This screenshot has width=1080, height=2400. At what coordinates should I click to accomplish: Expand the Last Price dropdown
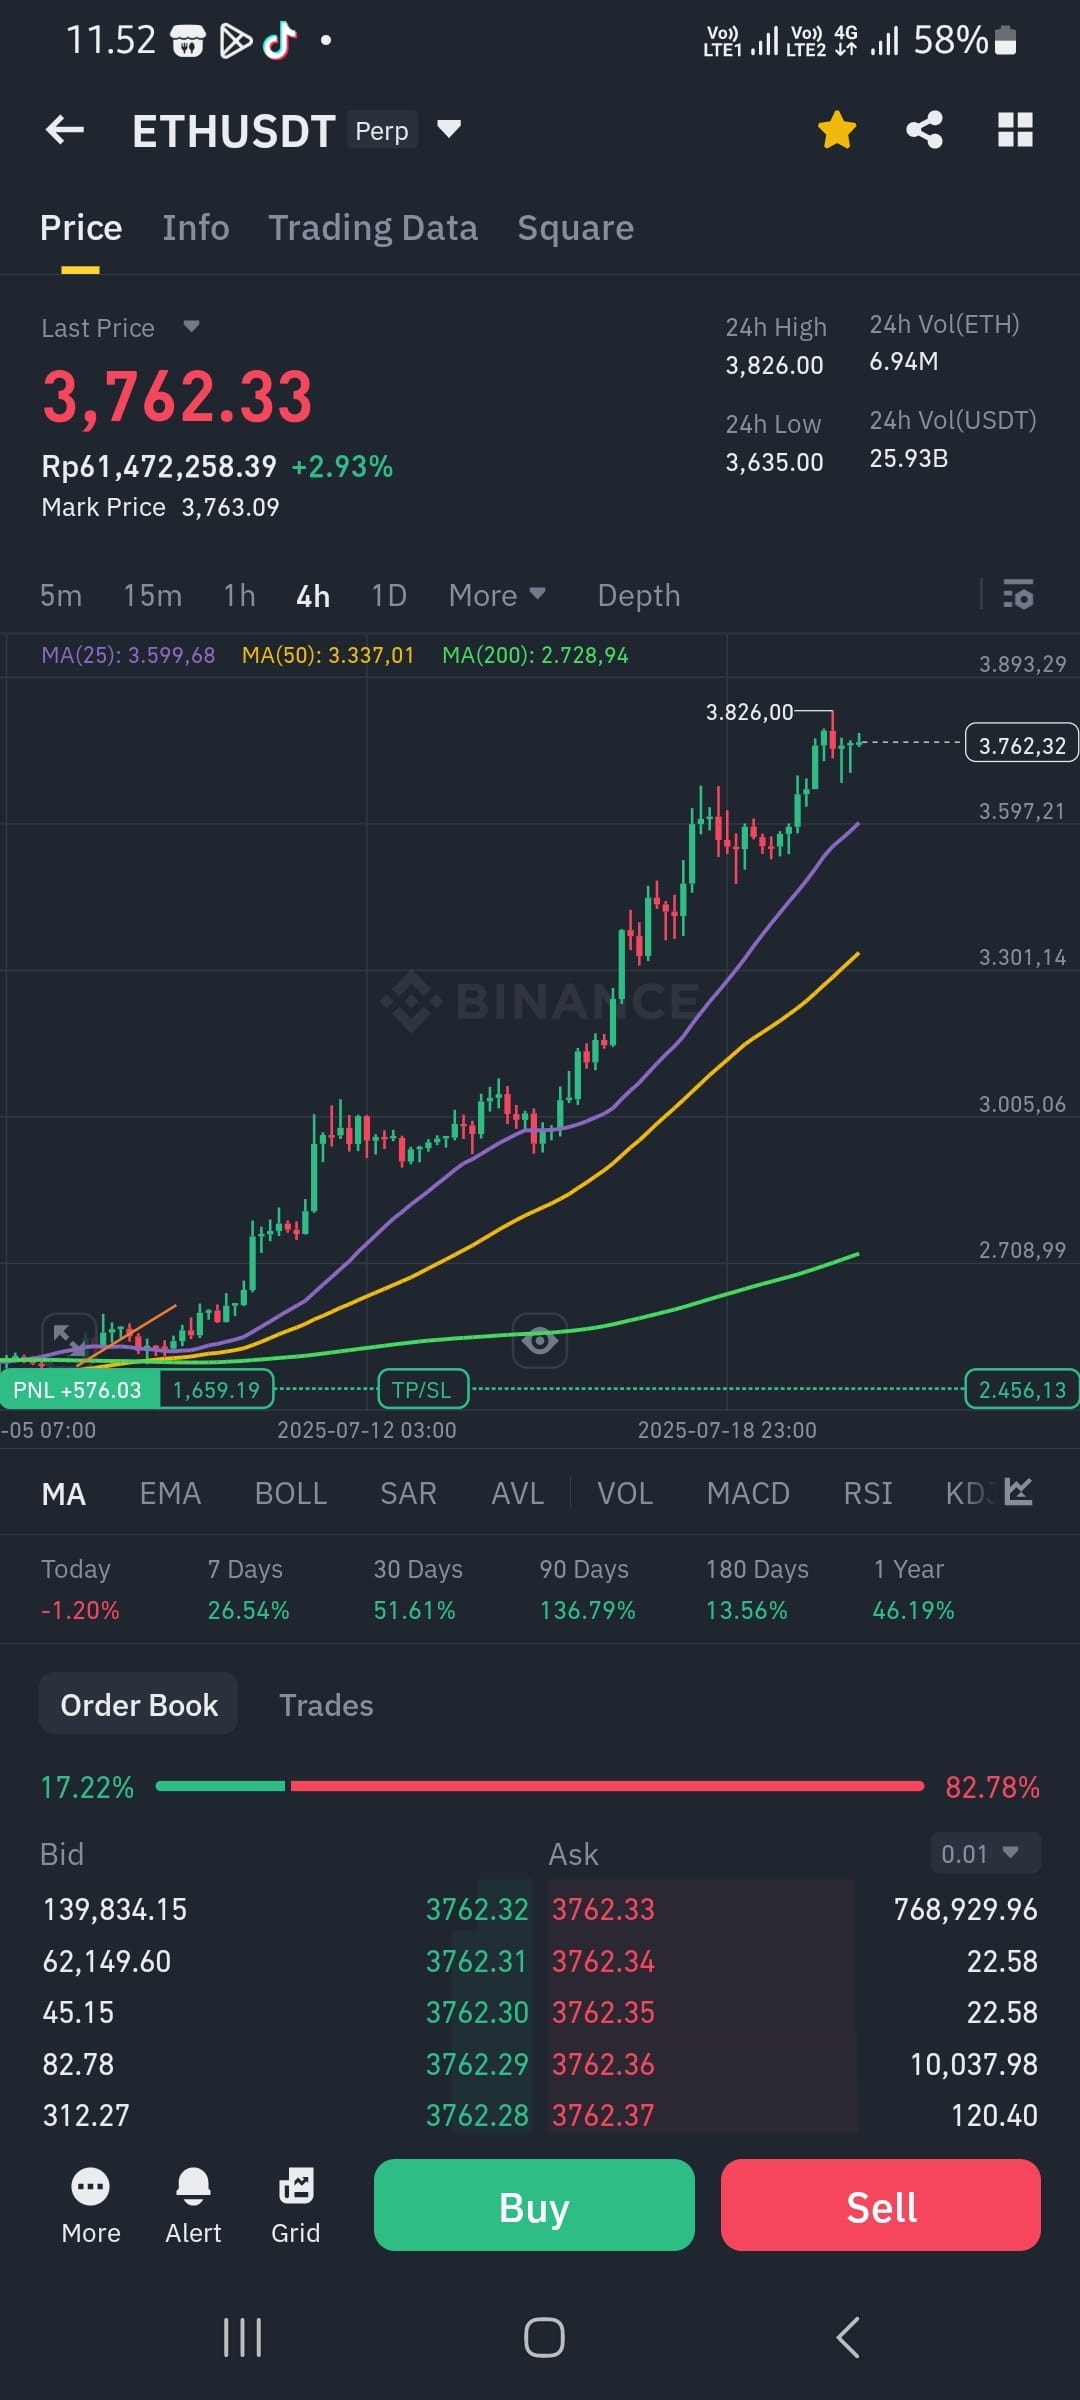[191, 327]
